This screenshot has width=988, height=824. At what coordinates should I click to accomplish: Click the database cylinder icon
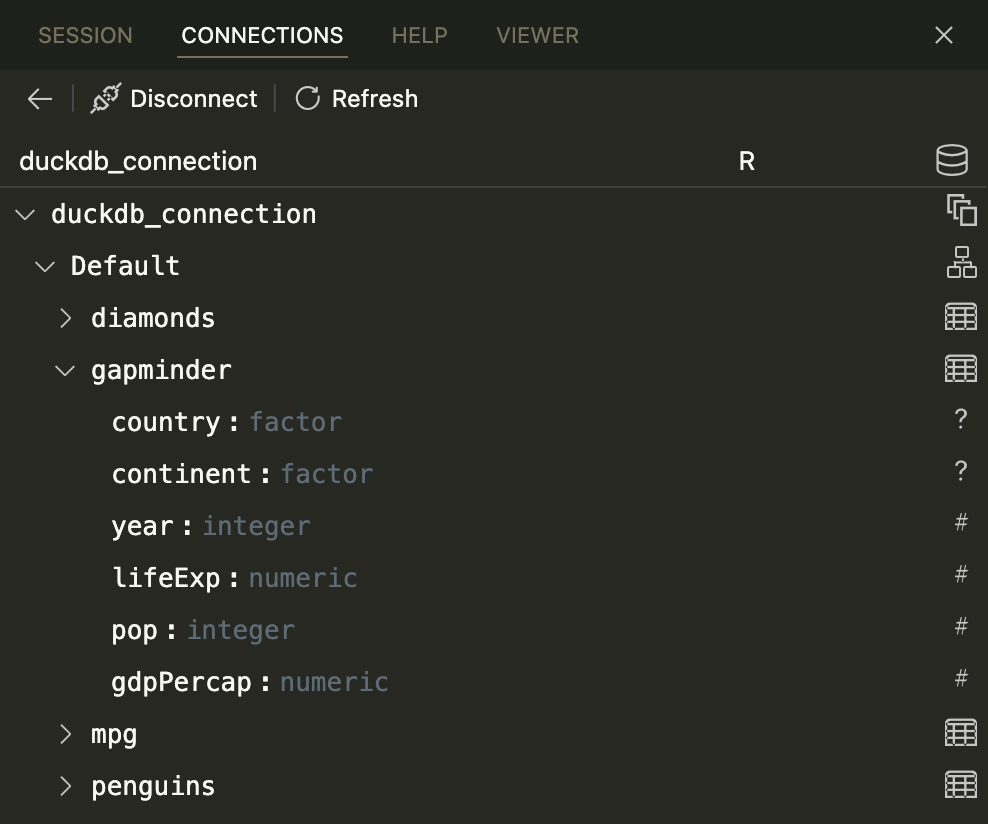click(x=951, y=160)
